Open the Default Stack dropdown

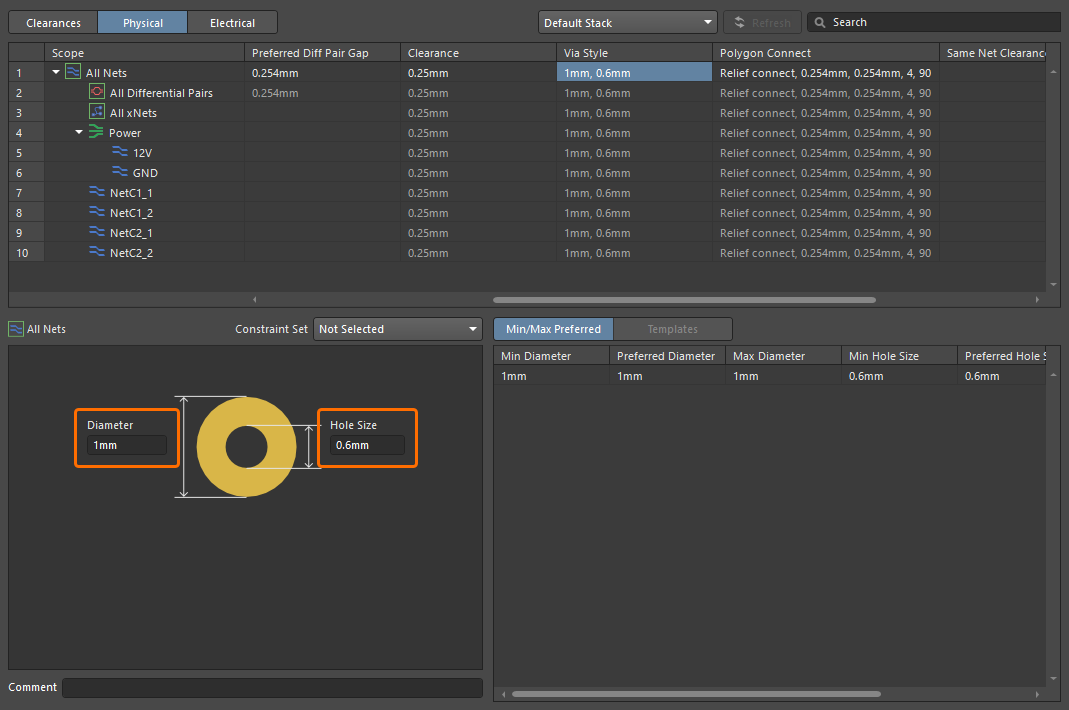627,22
